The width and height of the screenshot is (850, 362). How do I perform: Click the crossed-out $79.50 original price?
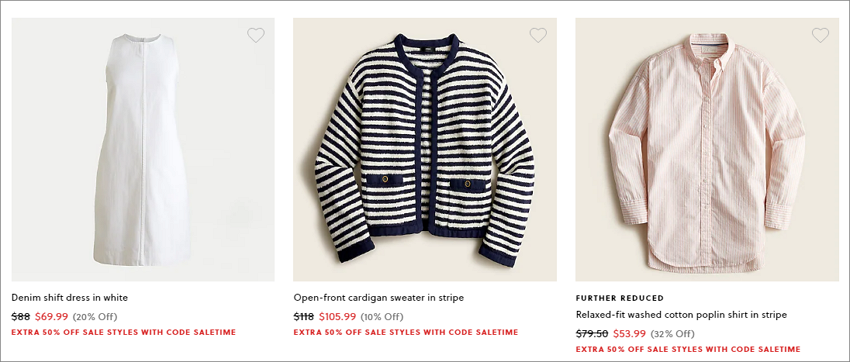pos(592,334)
